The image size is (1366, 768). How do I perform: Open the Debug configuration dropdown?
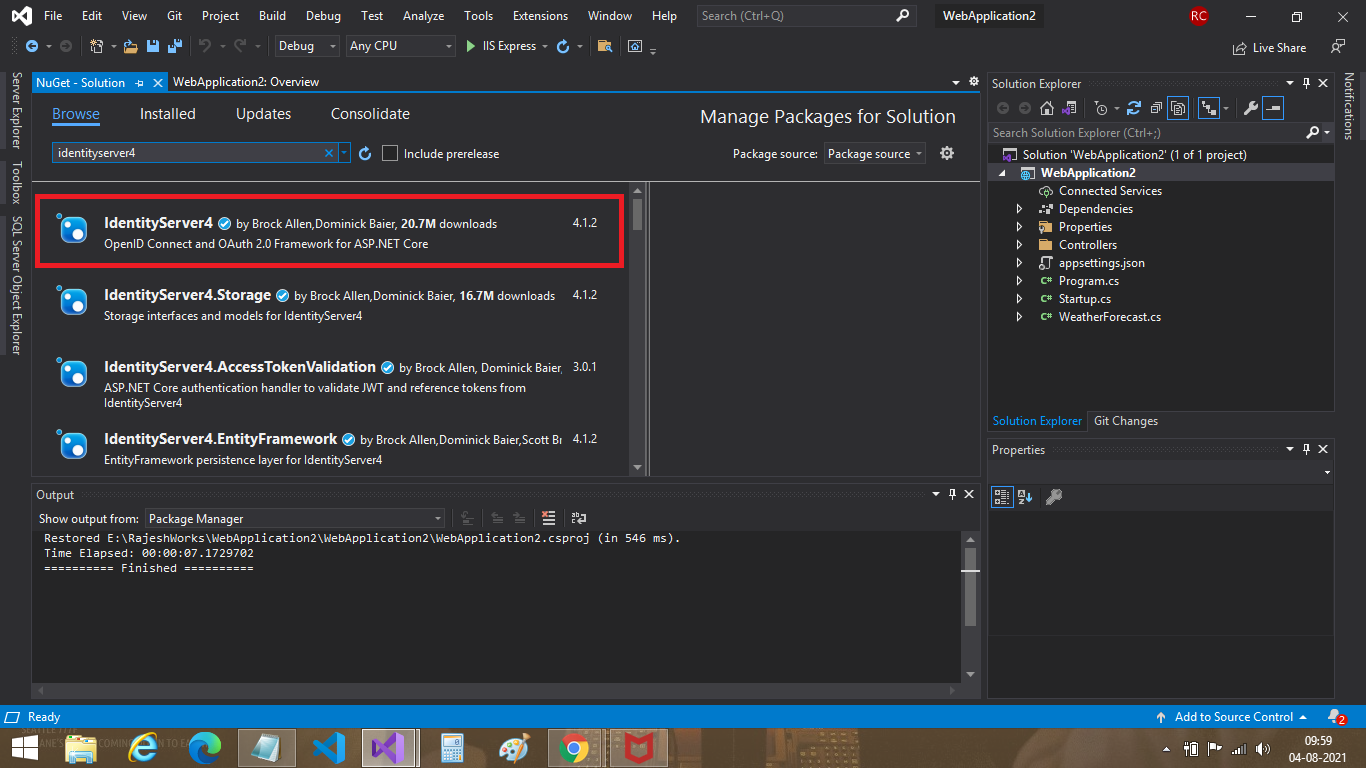coord(308,46)
